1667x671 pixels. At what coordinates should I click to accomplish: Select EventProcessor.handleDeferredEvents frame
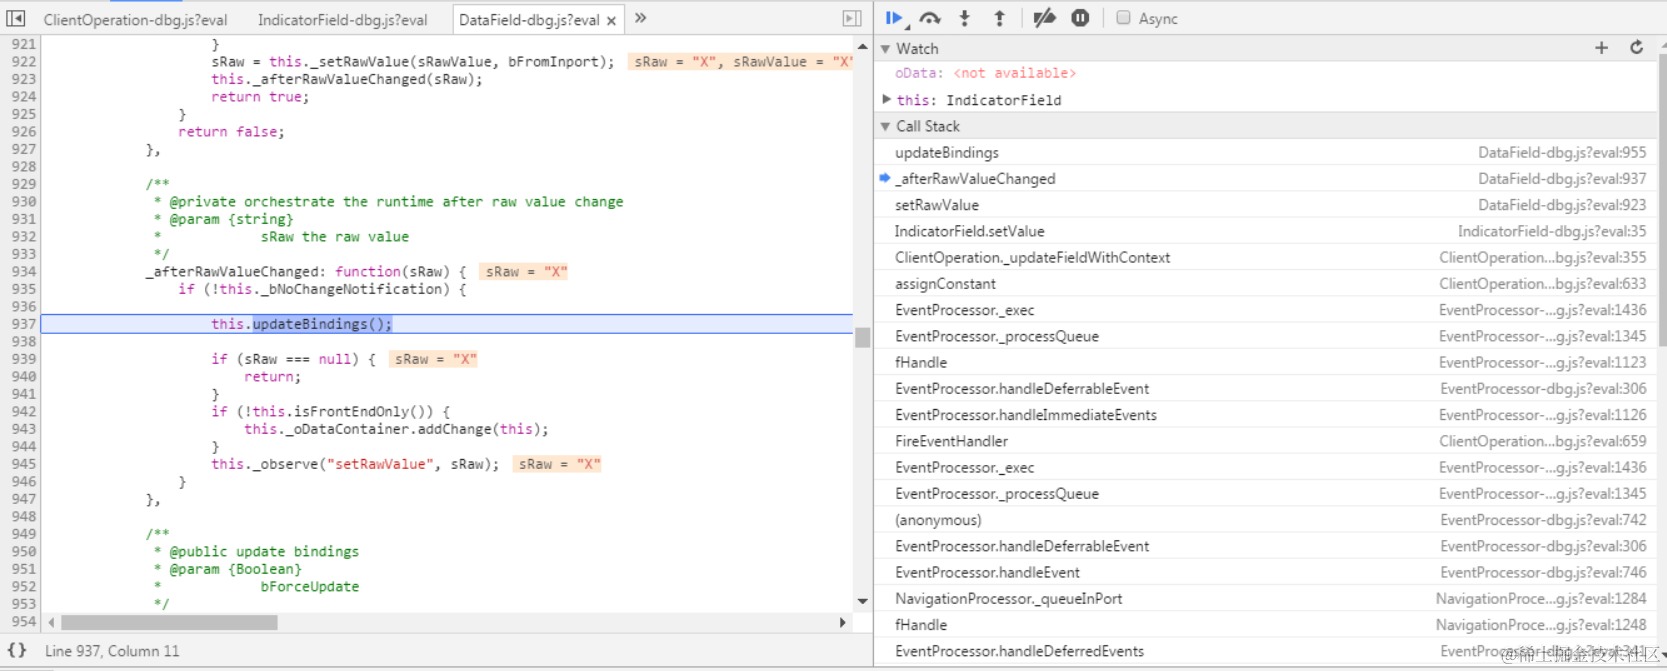[1265, 651]
